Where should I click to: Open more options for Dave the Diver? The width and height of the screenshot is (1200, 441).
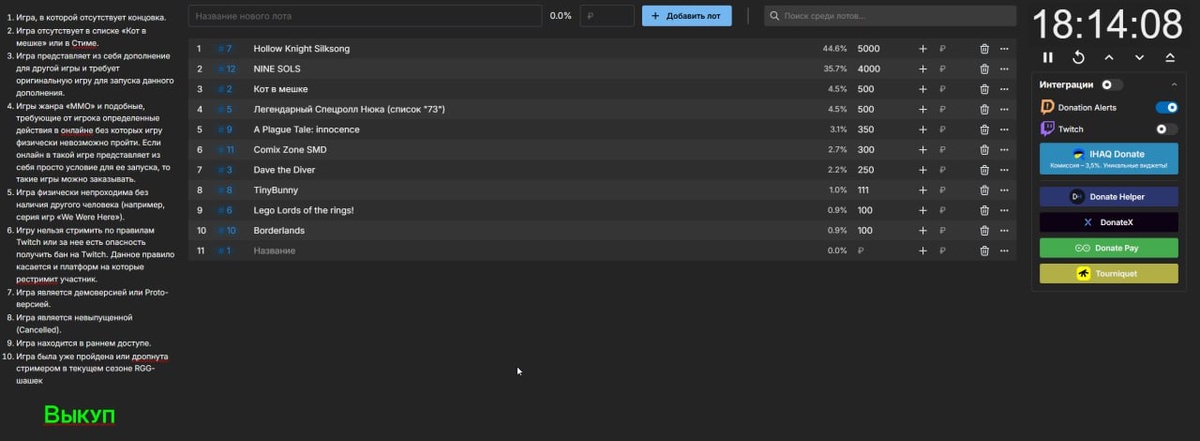point(1004,170)
